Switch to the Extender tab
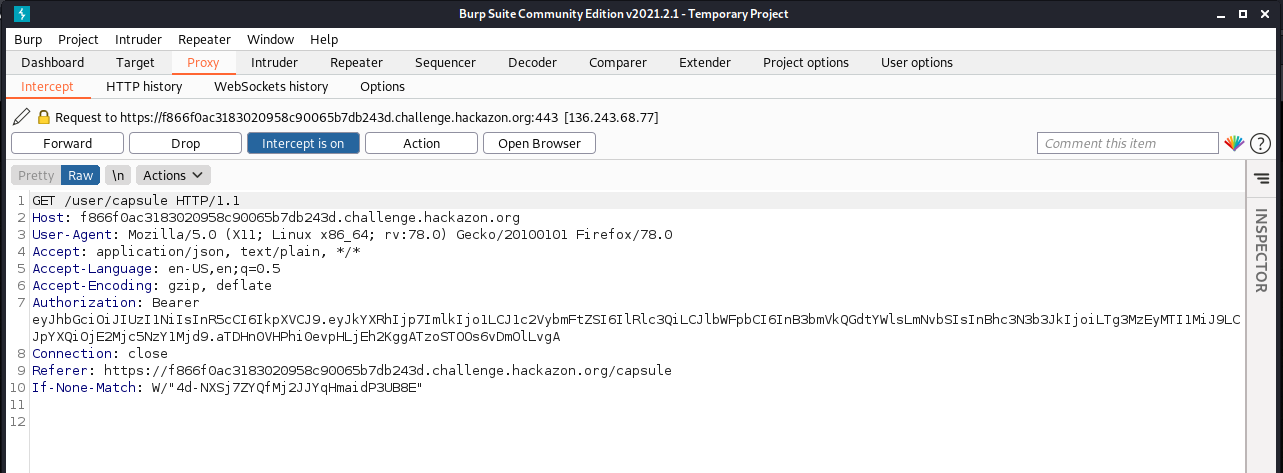 (705, 62)
